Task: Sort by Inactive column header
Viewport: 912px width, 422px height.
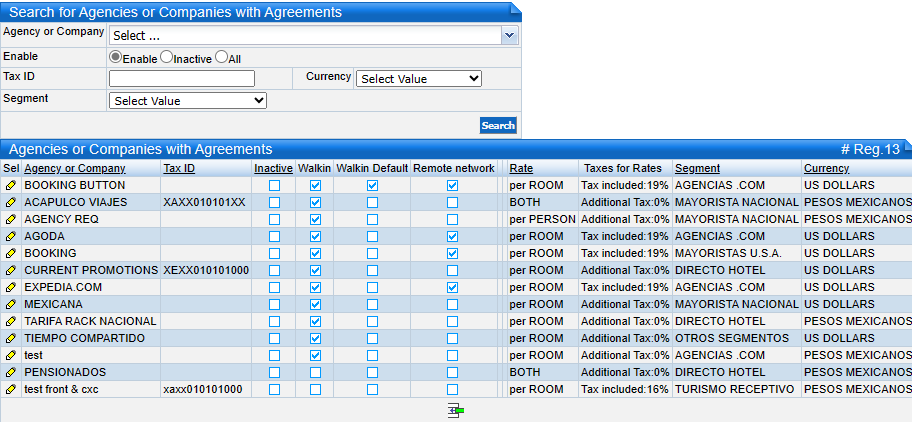Action: pos(273,169)
